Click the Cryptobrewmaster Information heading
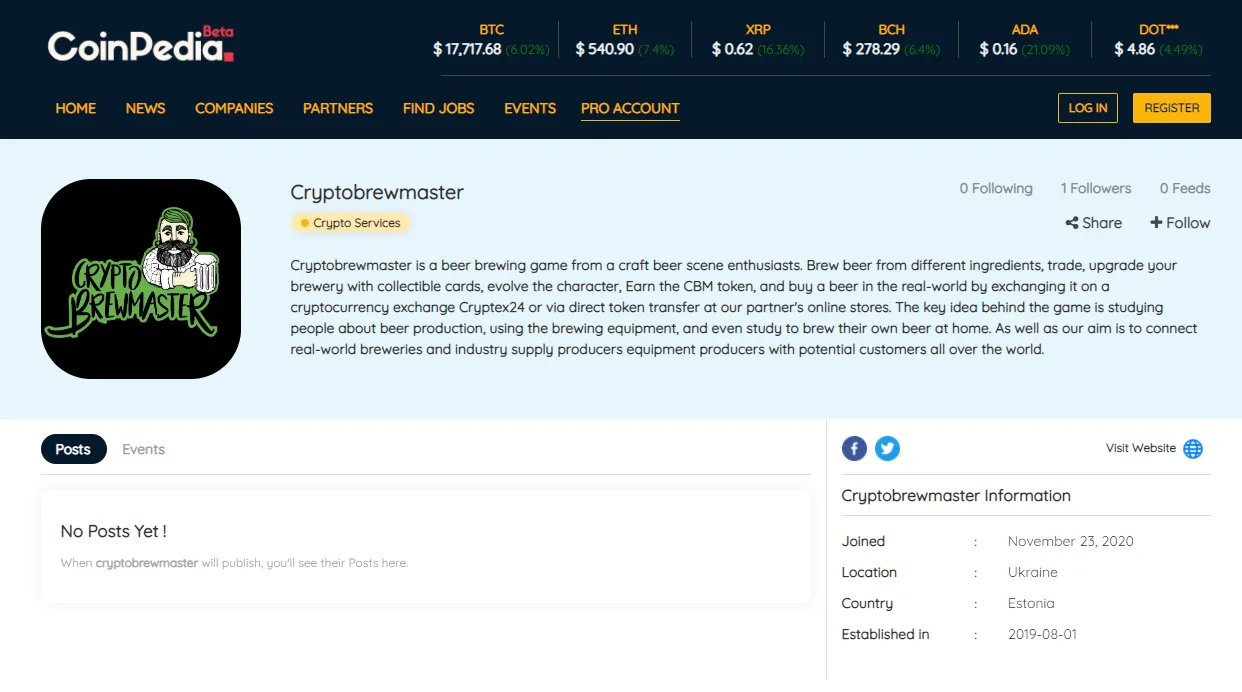The height and width of the screenshot is (692, 1242). [956, 496]
